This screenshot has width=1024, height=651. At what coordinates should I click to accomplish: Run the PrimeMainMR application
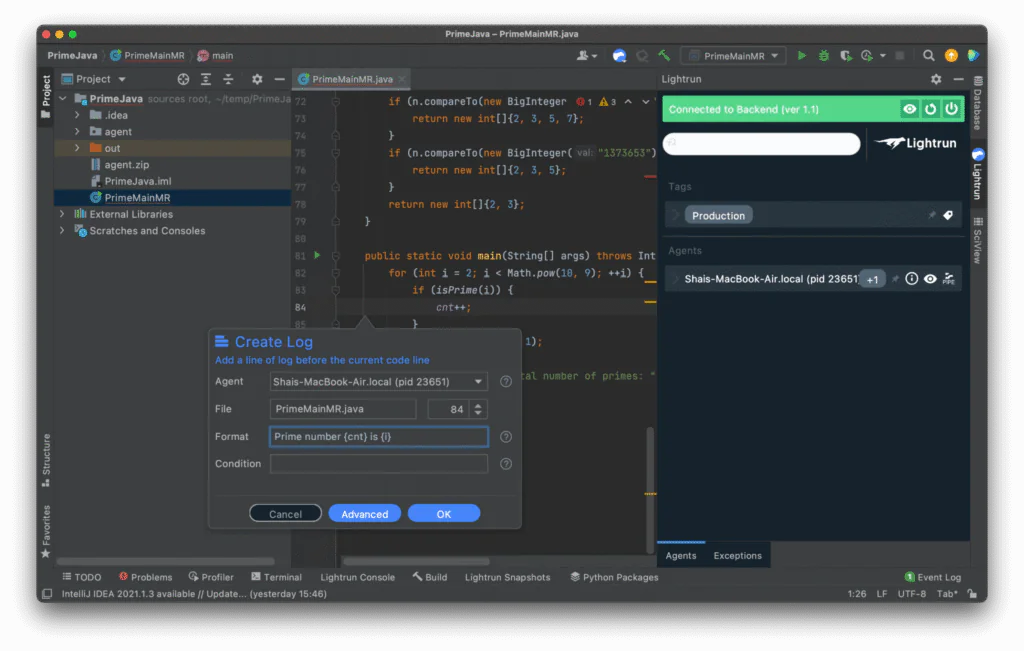coord(802,55)
